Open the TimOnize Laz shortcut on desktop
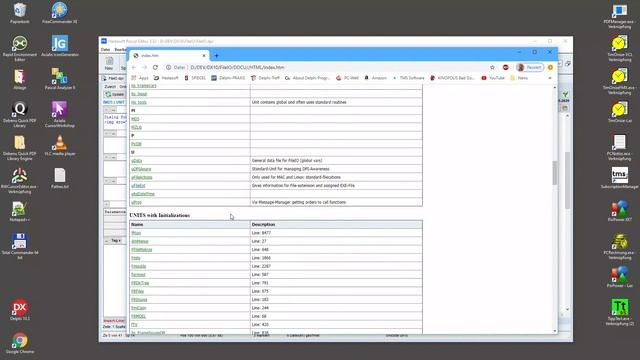Screen dimensions: 640x360 [x=620, y=112]
